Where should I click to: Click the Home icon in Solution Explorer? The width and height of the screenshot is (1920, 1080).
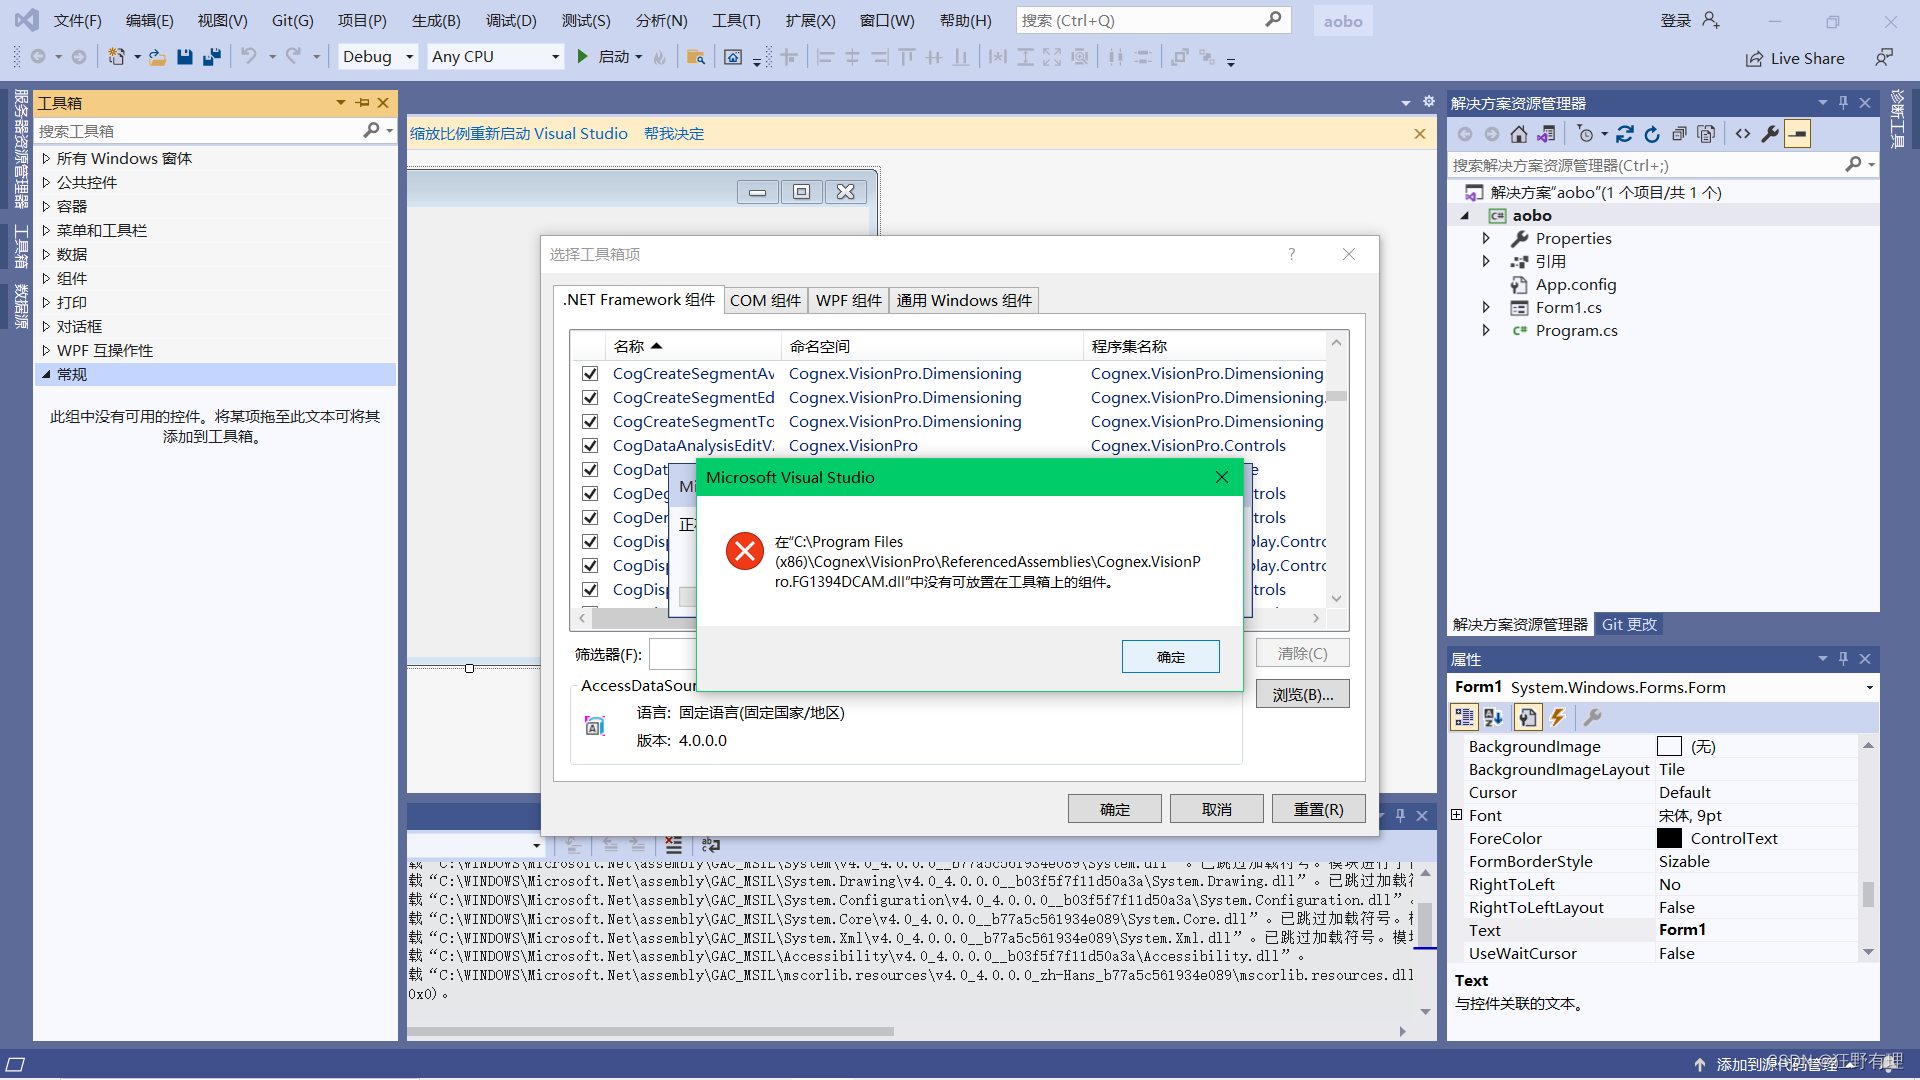pos(1518,133)
